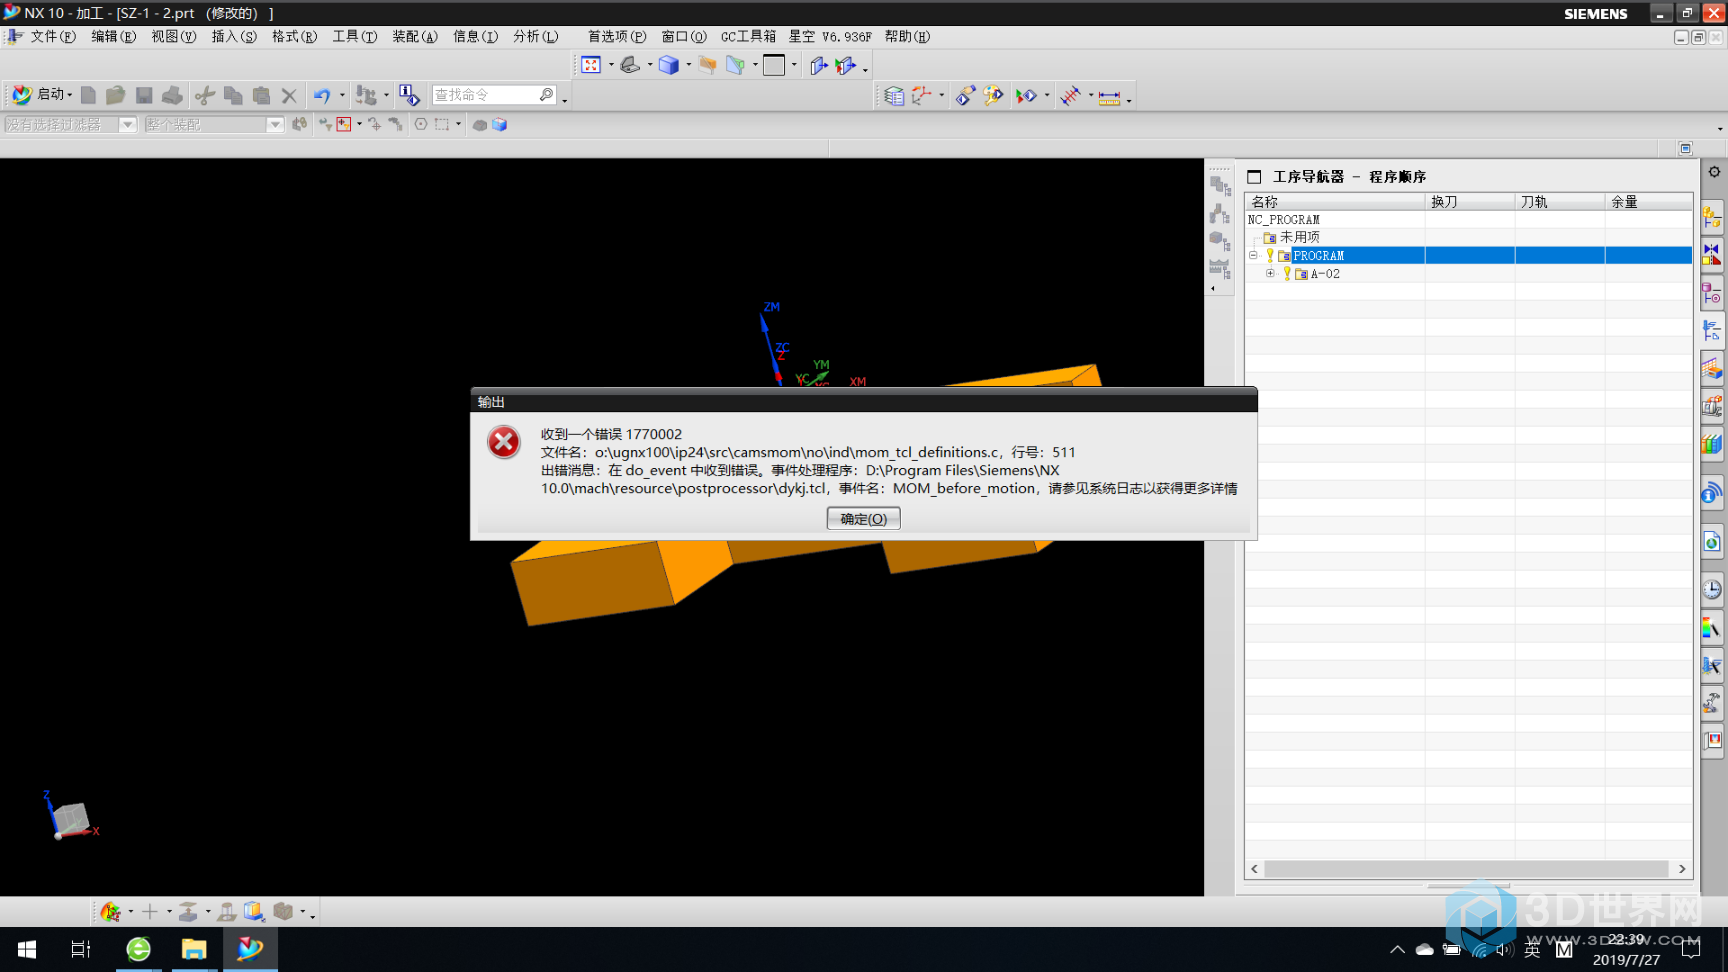Open the rendering style dropdown arrow
The width and height of the screenshot is (1728, 972).
click(688, 65)
